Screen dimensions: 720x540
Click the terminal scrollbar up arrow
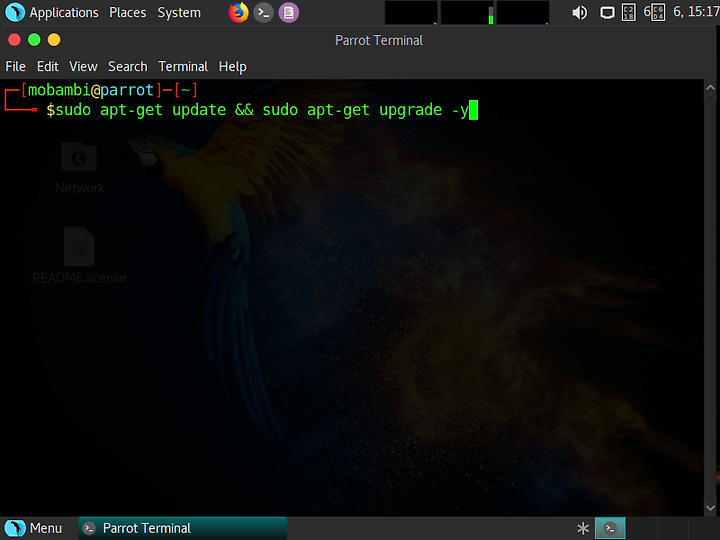(x=710, y=87)
